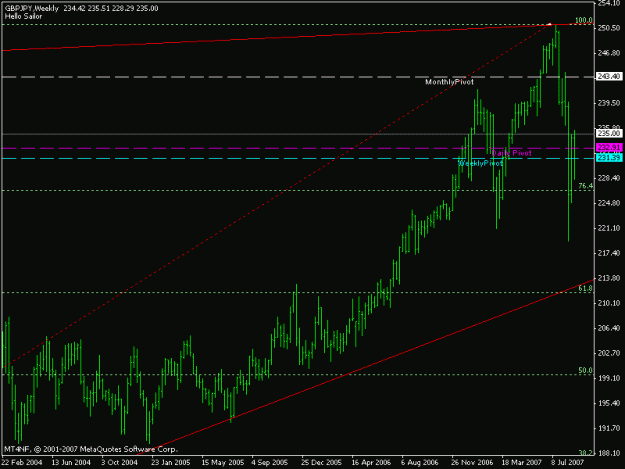
Task: Click the 25 Dec 2005 date label
Action: pyautogui.click(x=321, y=463)
